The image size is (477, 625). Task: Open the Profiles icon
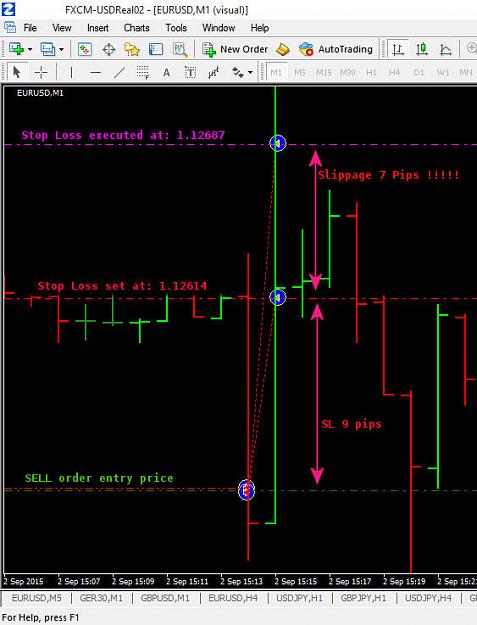point(48,49)
